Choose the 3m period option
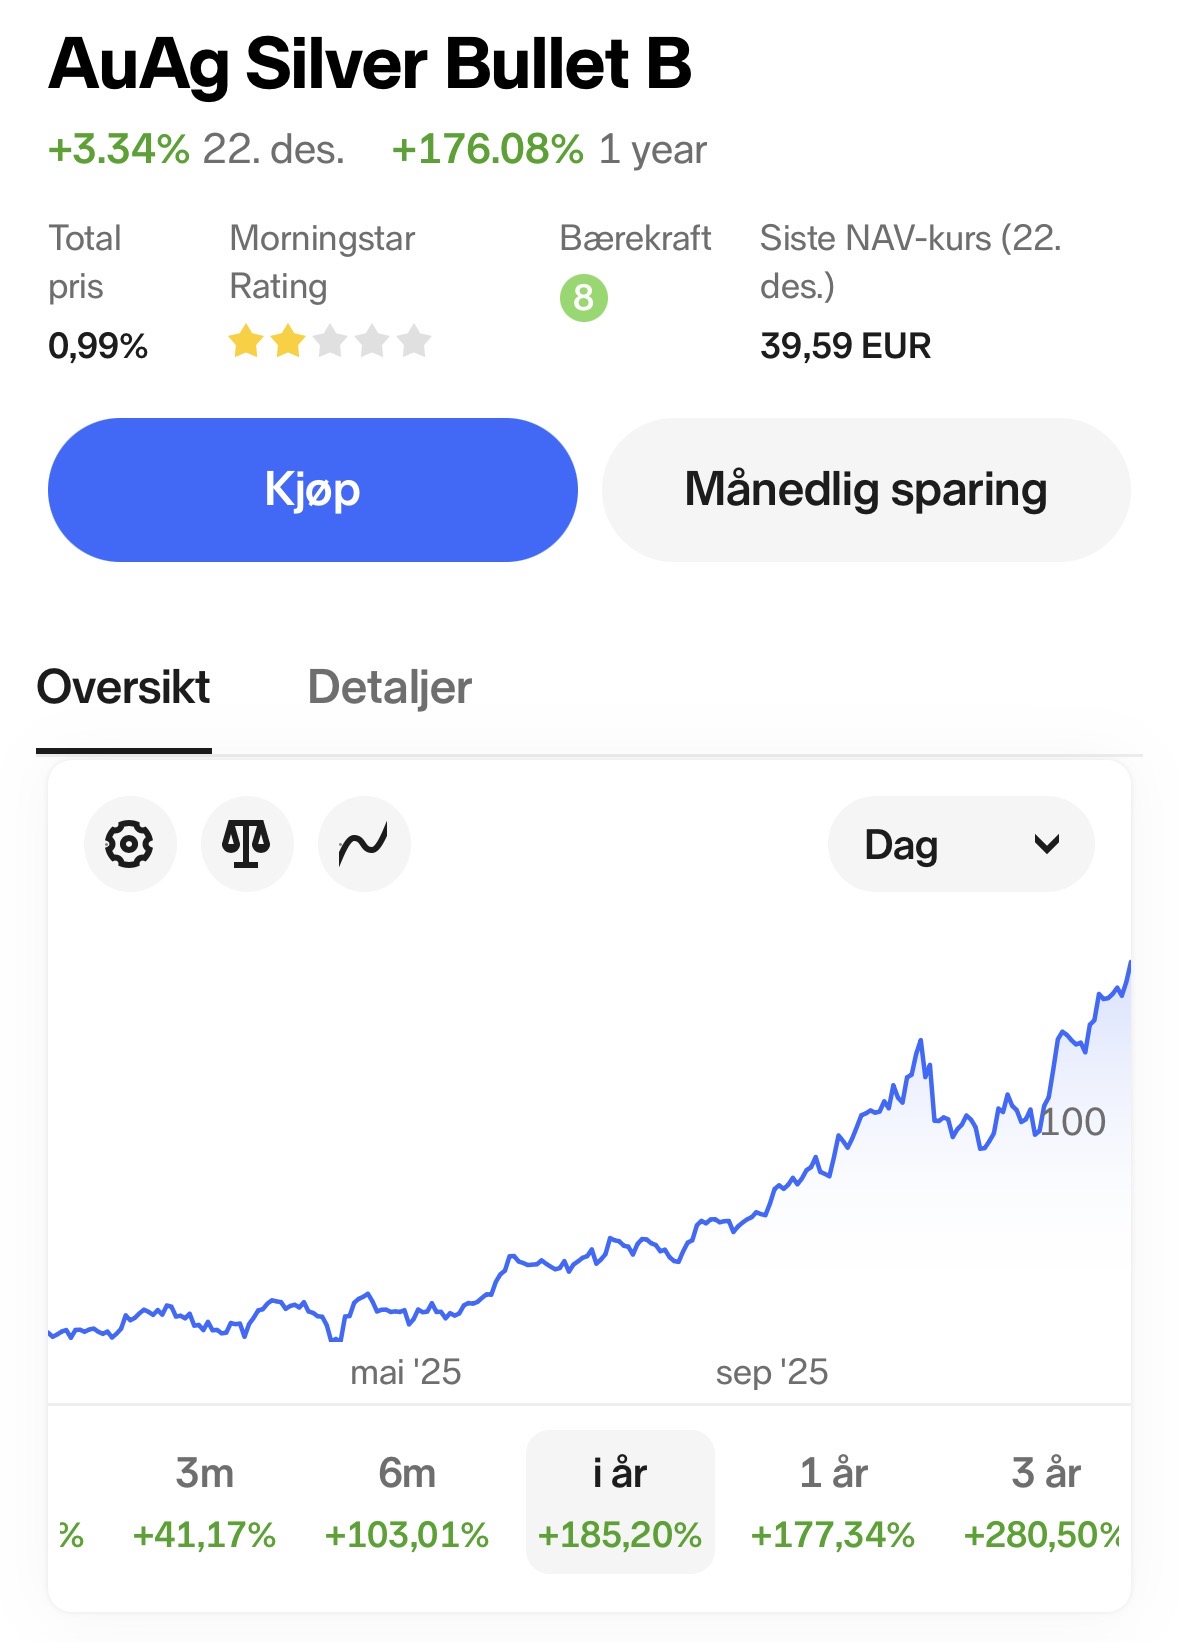Screen dimensions: 1179x1642 click(205, 1501)
